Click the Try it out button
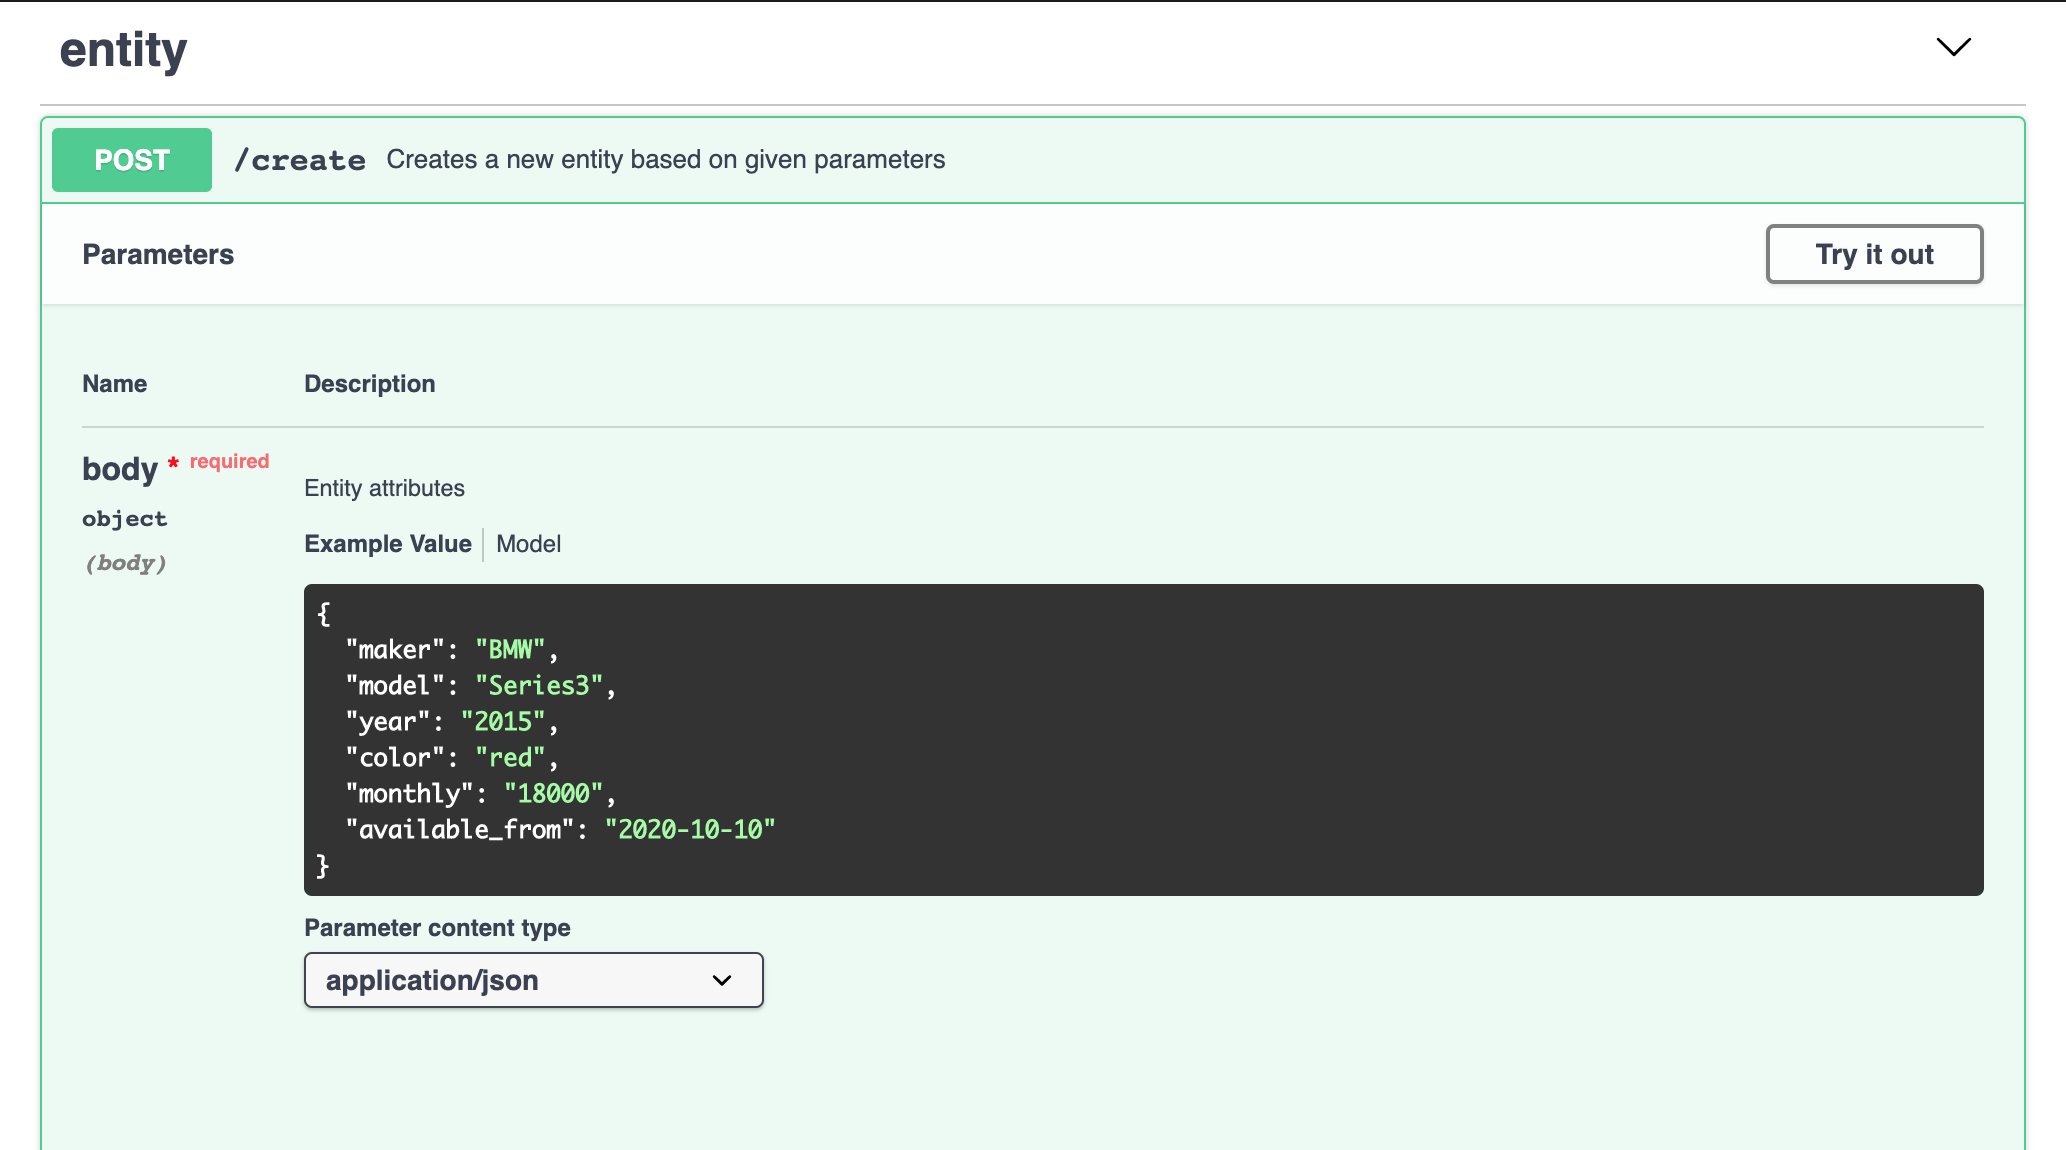2066x1150 pixels. (1876, 255)
